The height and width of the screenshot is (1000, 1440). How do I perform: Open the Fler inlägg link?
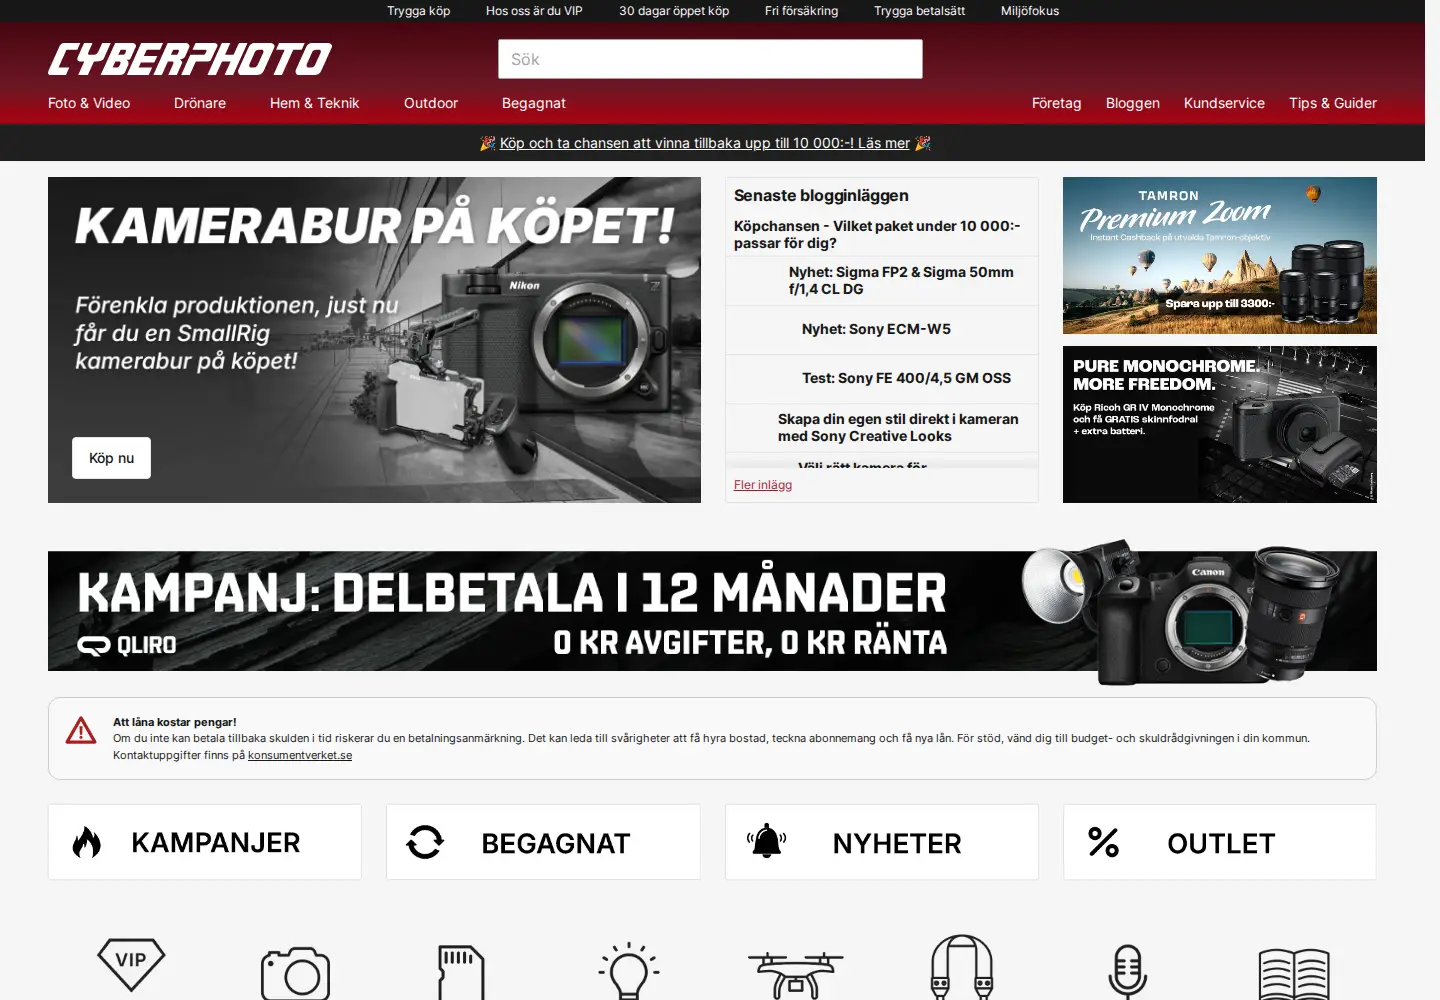(x=763, y=485)
